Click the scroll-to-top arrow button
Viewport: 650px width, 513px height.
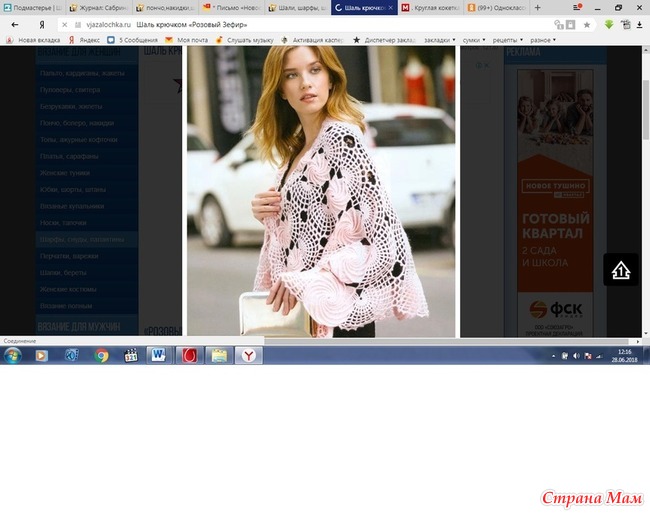(620, 270)
